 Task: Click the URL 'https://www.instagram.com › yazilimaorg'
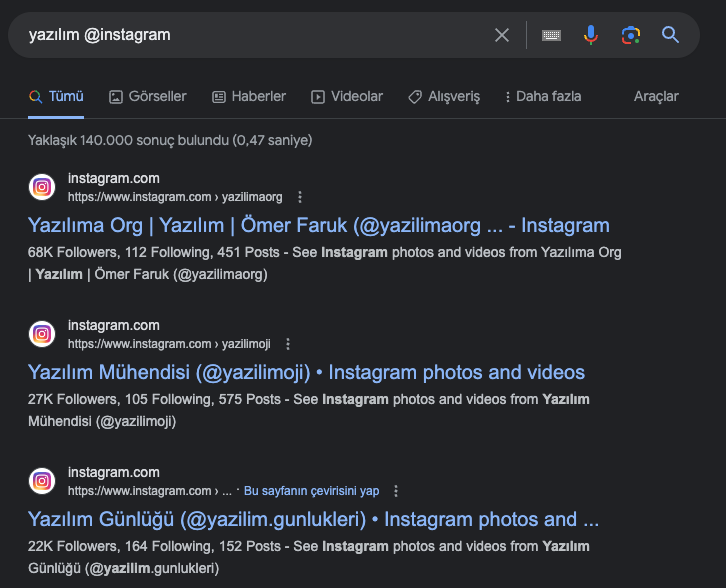tap(175, 197)
